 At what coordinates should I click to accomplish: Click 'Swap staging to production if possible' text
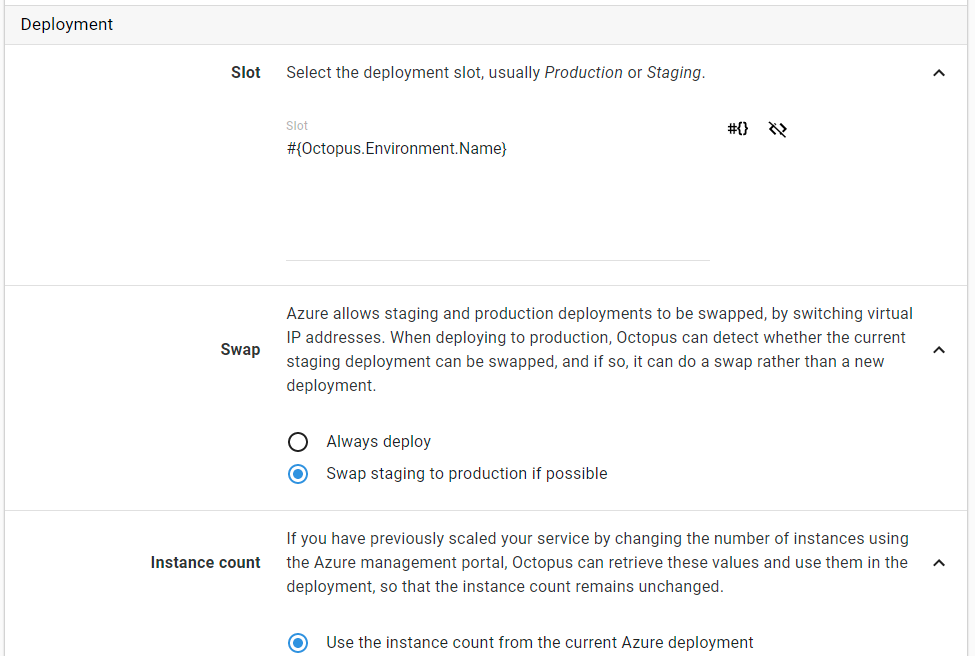[466, 474]
